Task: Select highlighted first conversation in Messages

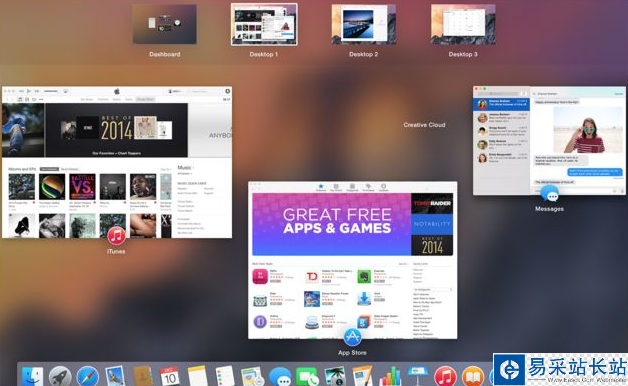Action: coord(501,104)
